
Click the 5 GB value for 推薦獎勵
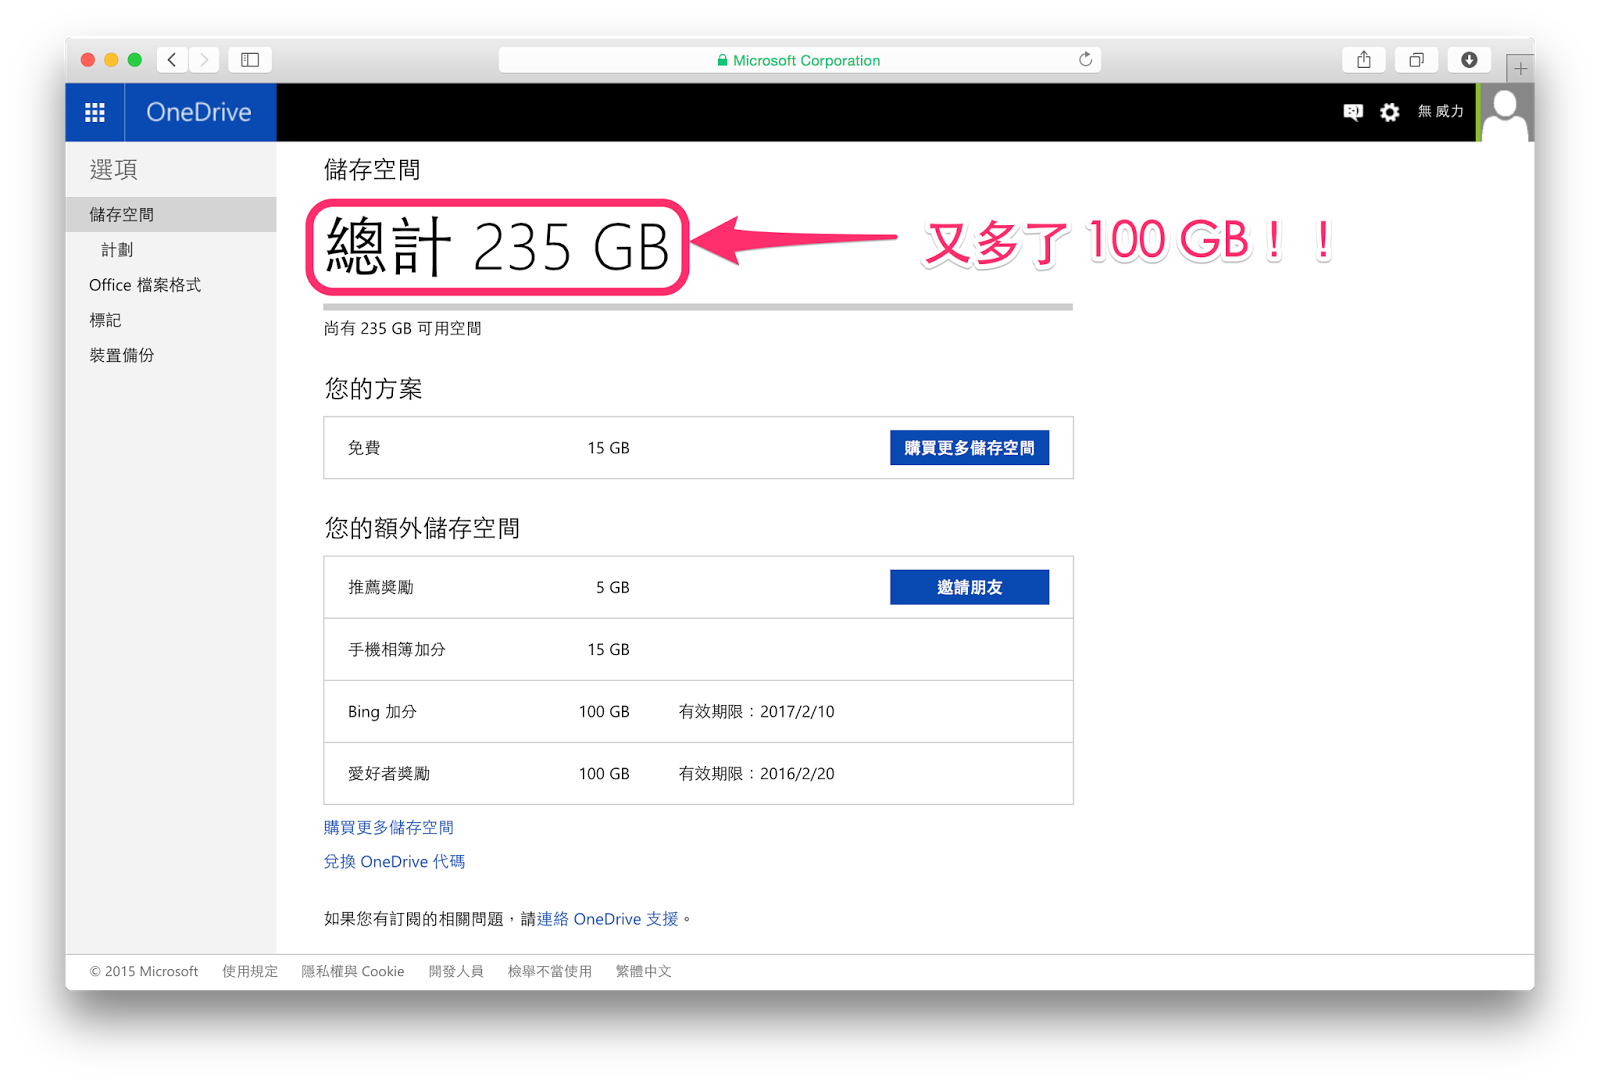[613, 587]
